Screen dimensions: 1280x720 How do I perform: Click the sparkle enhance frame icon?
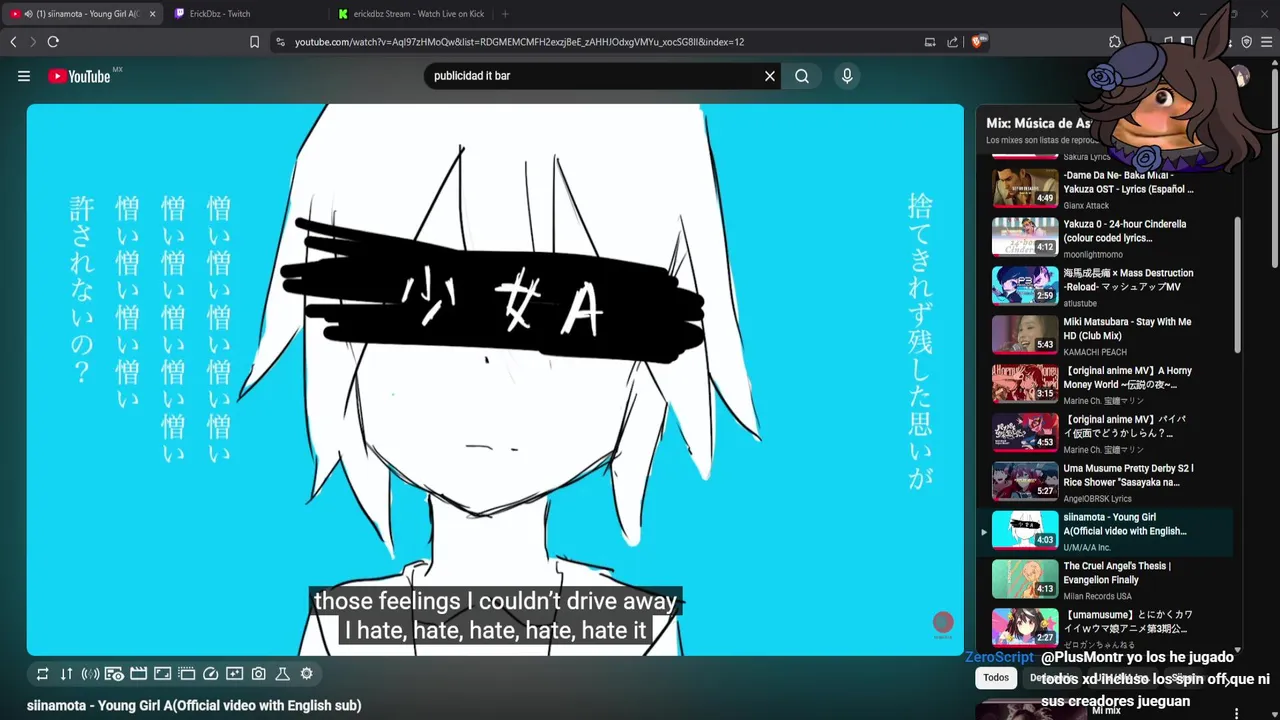tap(234, 674)
